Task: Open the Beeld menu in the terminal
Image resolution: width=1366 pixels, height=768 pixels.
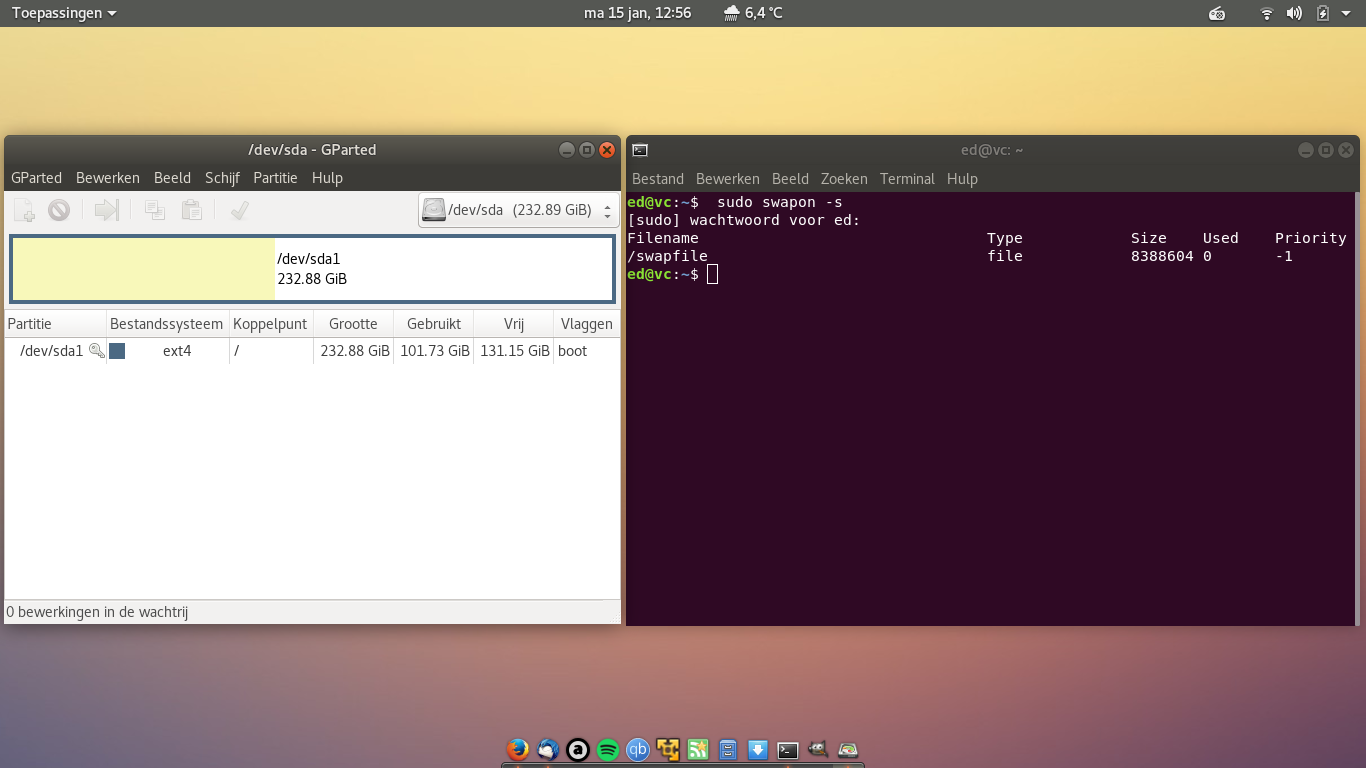Action: click(790, 179)
